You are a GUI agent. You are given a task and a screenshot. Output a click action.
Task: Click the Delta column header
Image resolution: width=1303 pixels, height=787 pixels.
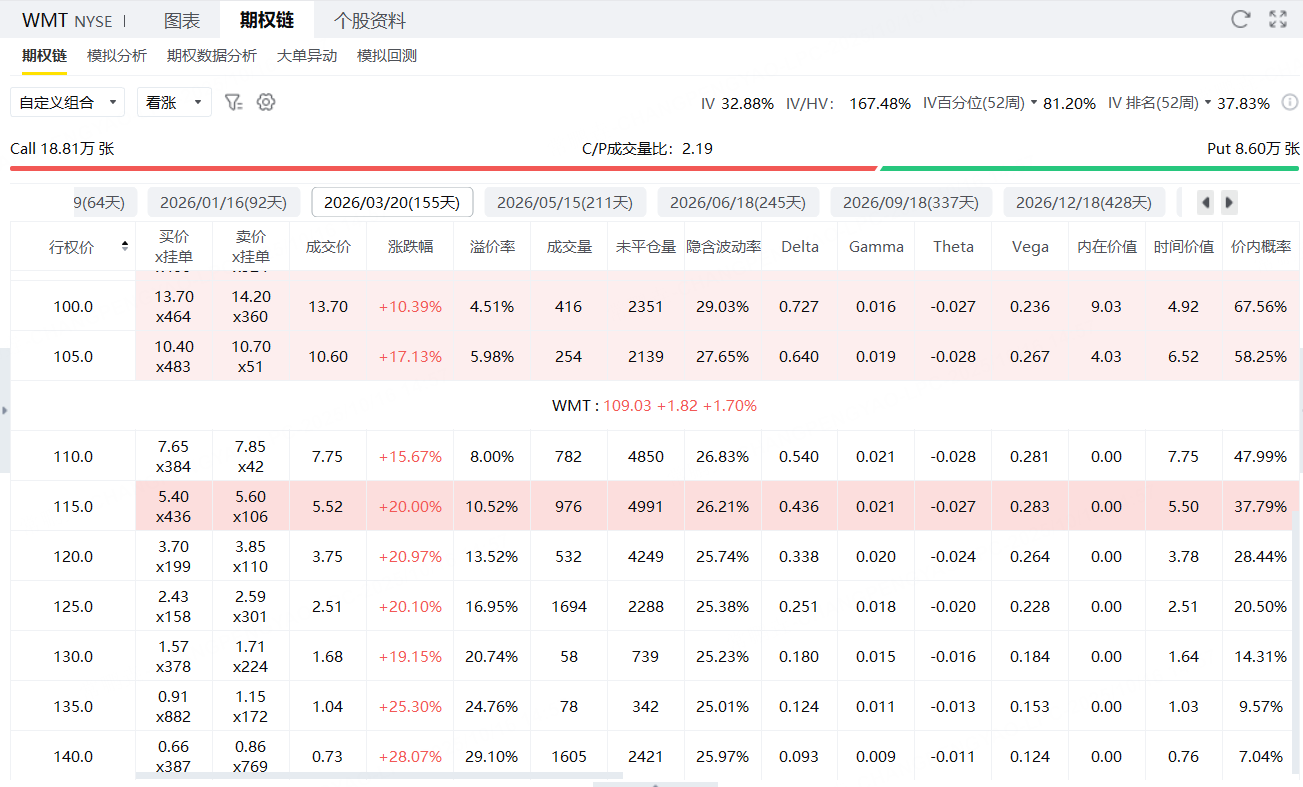click(x=800, y=246)
